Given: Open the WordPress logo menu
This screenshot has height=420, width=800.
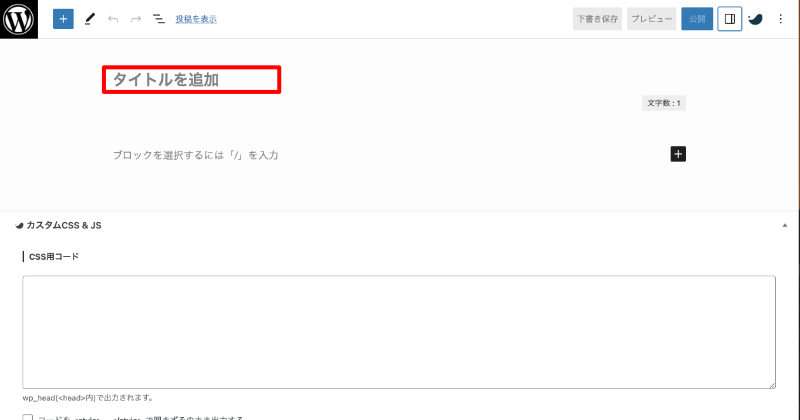Looking at the screenshot, I should click(19, 19).
